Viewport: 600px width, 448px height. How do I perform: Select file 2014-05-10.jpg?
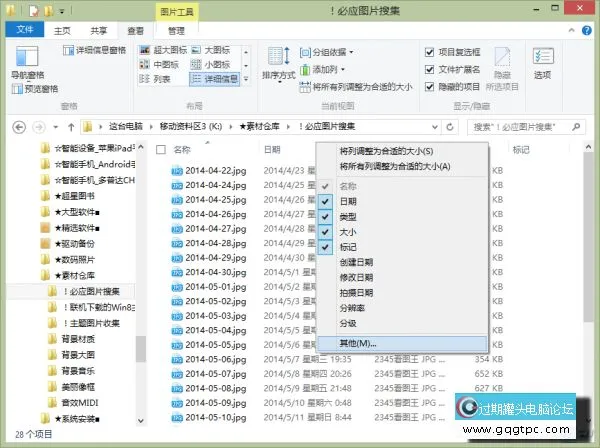pos(209,417)
